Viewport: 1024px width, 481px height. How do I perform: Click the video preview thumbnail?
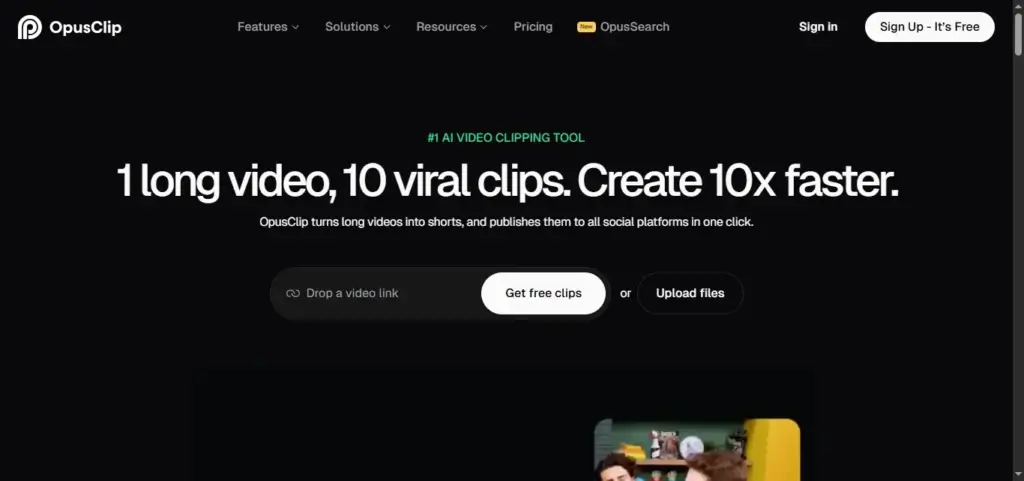pyautogui.click(x=697, y=450)
